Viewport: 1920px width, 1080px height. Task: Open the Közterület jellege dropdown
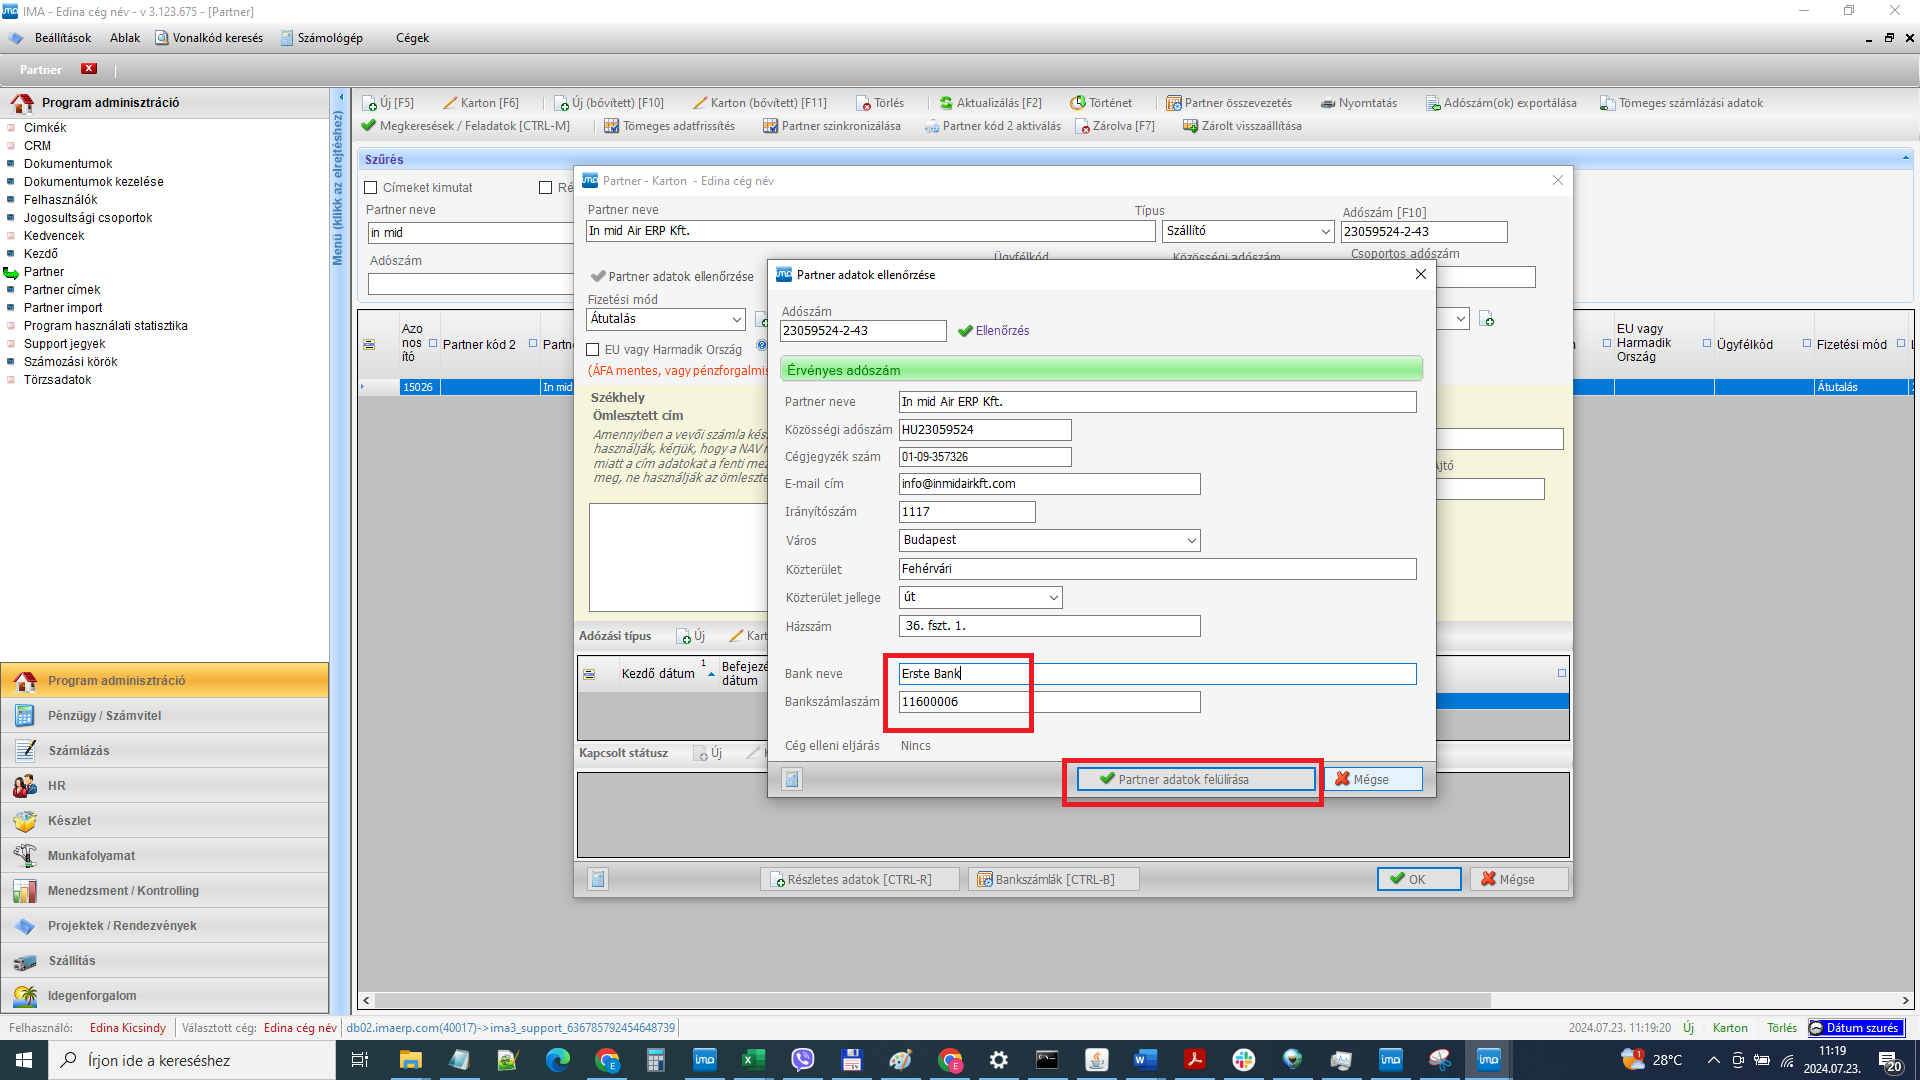pos(1053,597)
